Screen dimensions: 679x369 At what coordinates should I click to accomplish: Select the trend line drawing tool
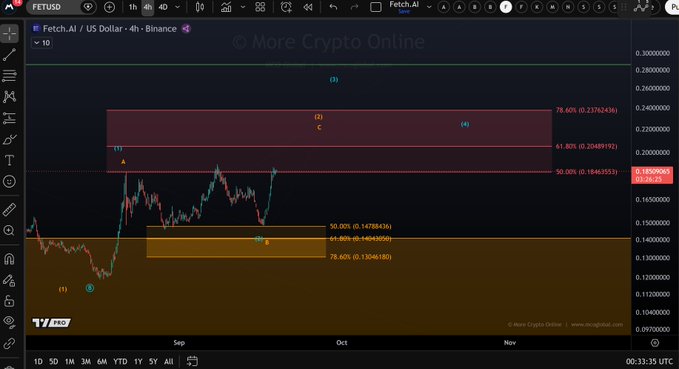pyautogui.click(x=10, y=55)
